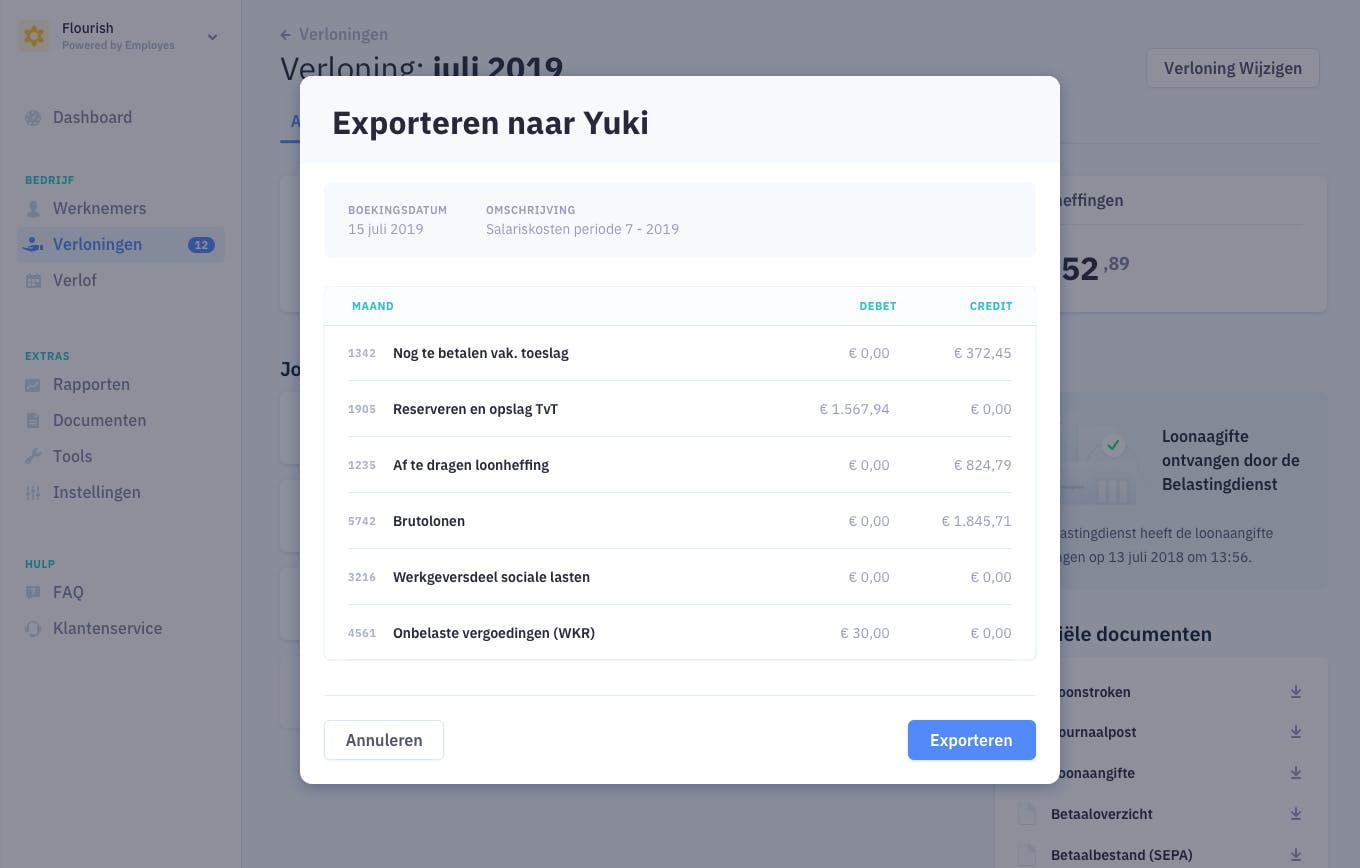The width and height of the screenshot is (1360, 868).
Task: Click the Betaalbestand (SEPA) document file icon
Action: tap(1026, 856)
